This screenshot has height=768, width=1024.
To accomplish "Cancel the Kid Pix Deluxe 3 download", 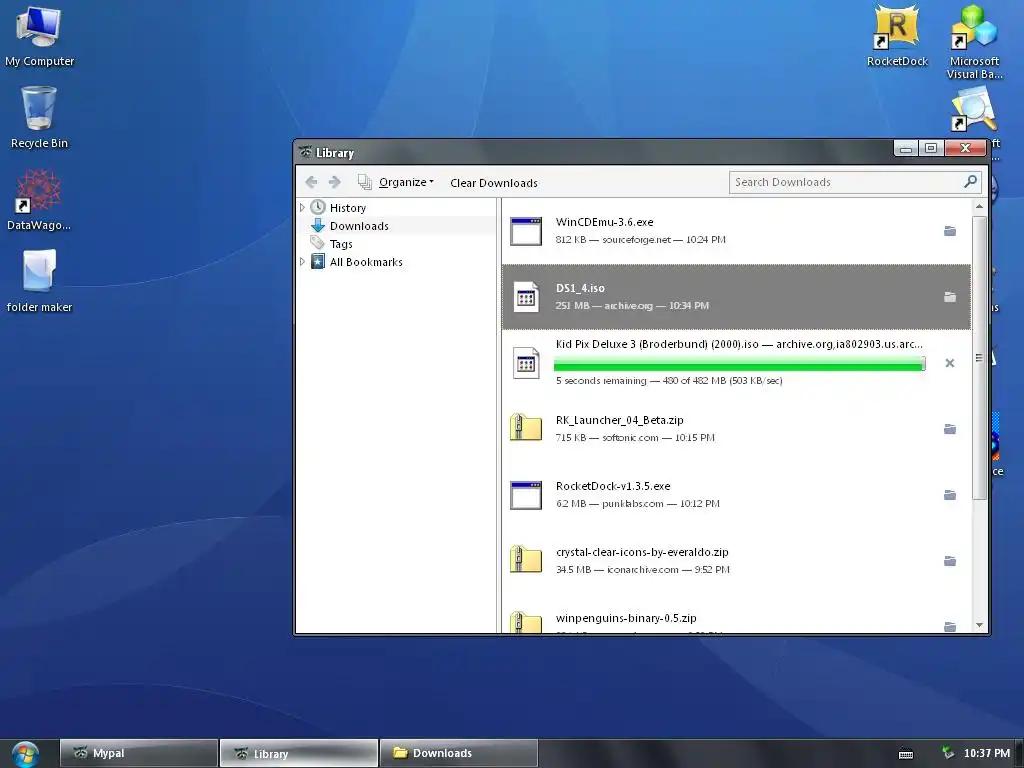I will click(950, 363).
